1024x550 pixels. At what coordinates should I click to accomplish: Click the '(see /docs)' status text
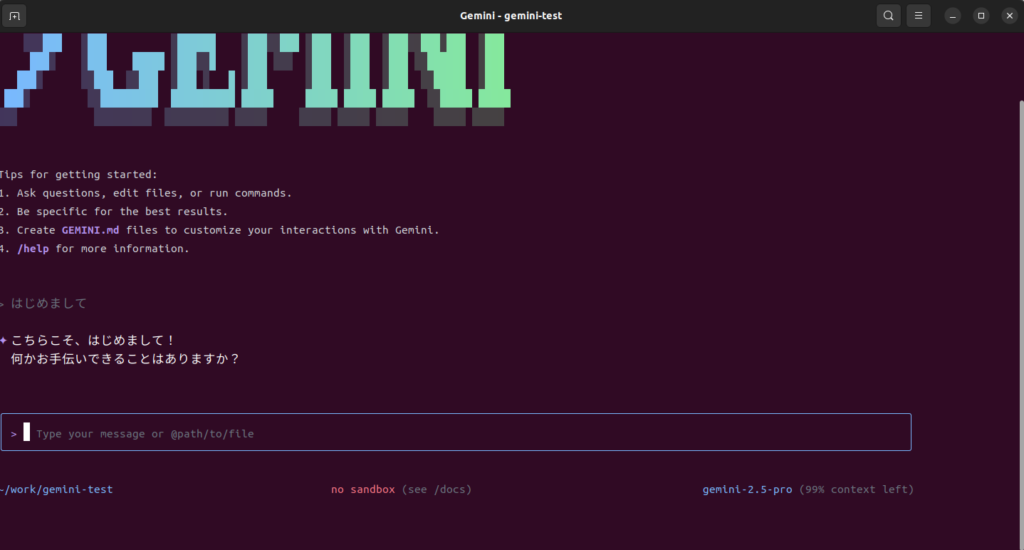[x=436, y=489]
